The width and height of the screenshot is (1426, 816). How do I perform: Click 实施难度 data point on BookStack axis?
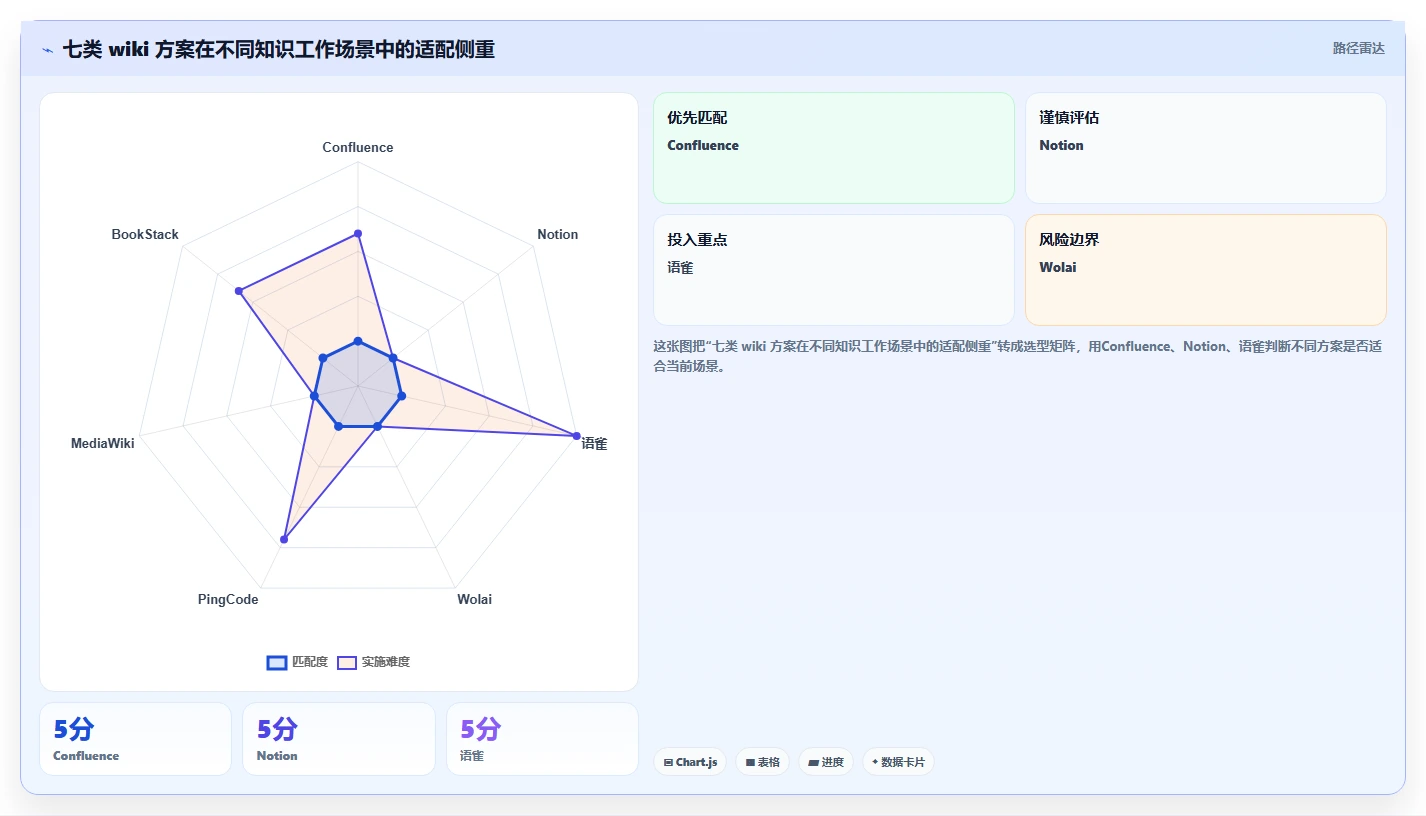pyautogui.click(x=239, y=291)
